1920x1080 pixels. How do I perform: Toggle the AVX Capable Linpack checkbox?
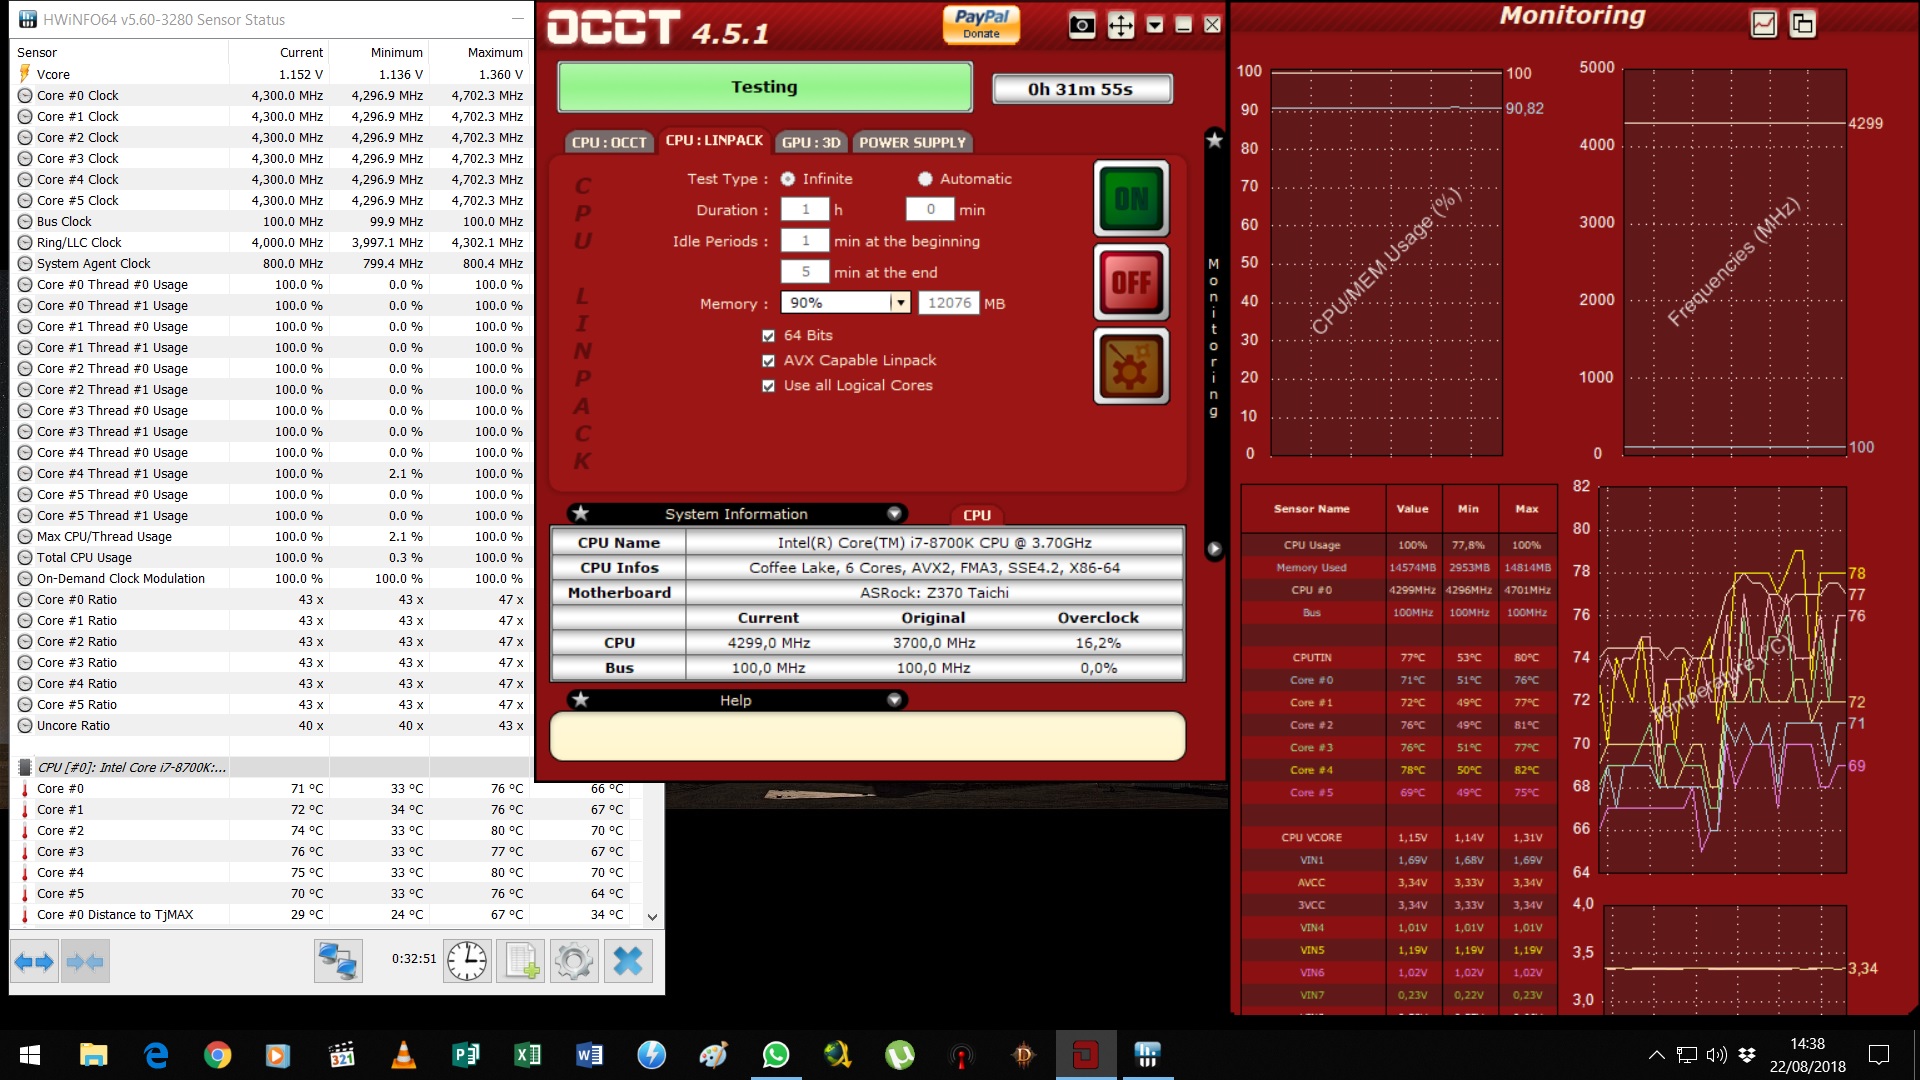pyautogui.click(x=768, y=361)
